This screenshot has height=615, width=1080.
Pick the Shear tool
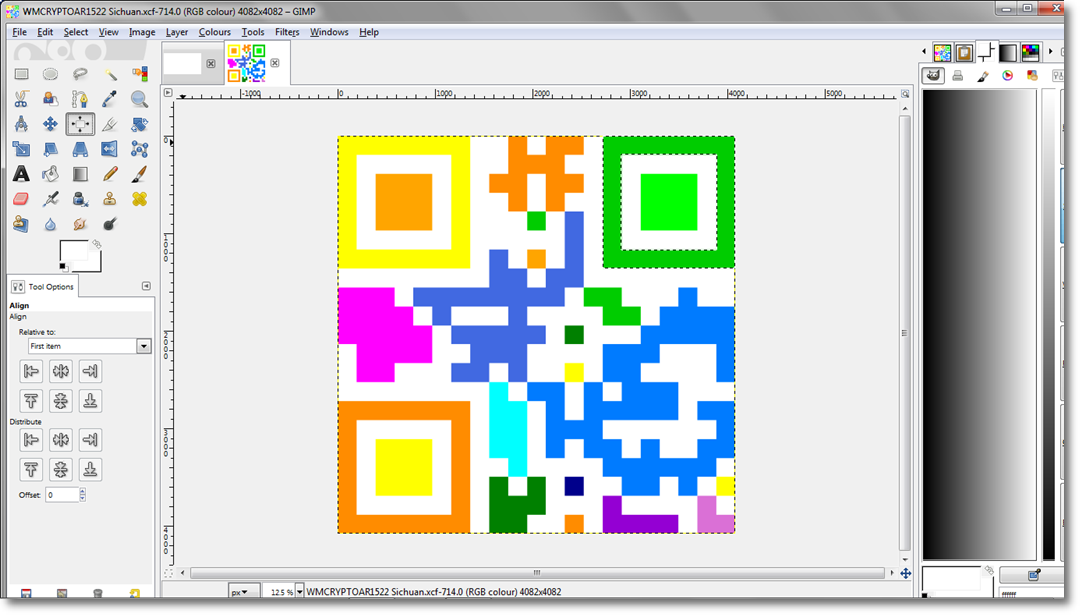[50, 149]
